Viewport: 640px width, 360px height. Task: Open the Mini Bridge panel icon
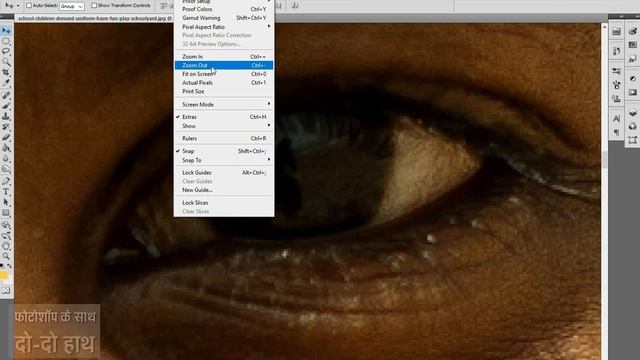coord(616,32)
